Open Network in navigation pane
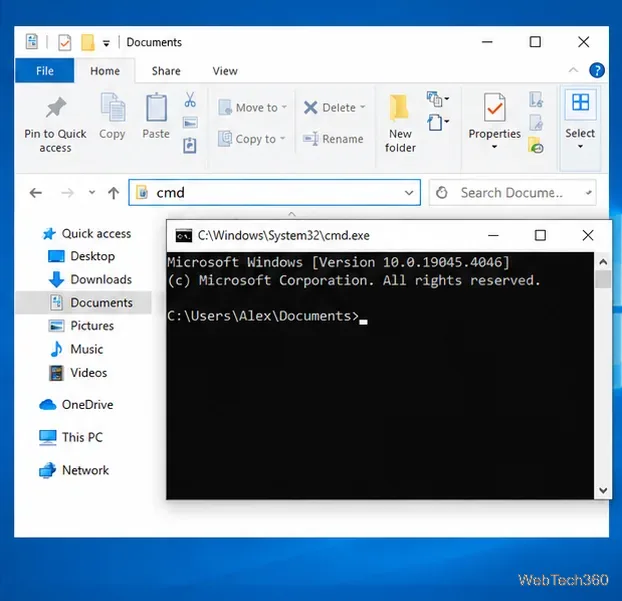 (74, 470)
